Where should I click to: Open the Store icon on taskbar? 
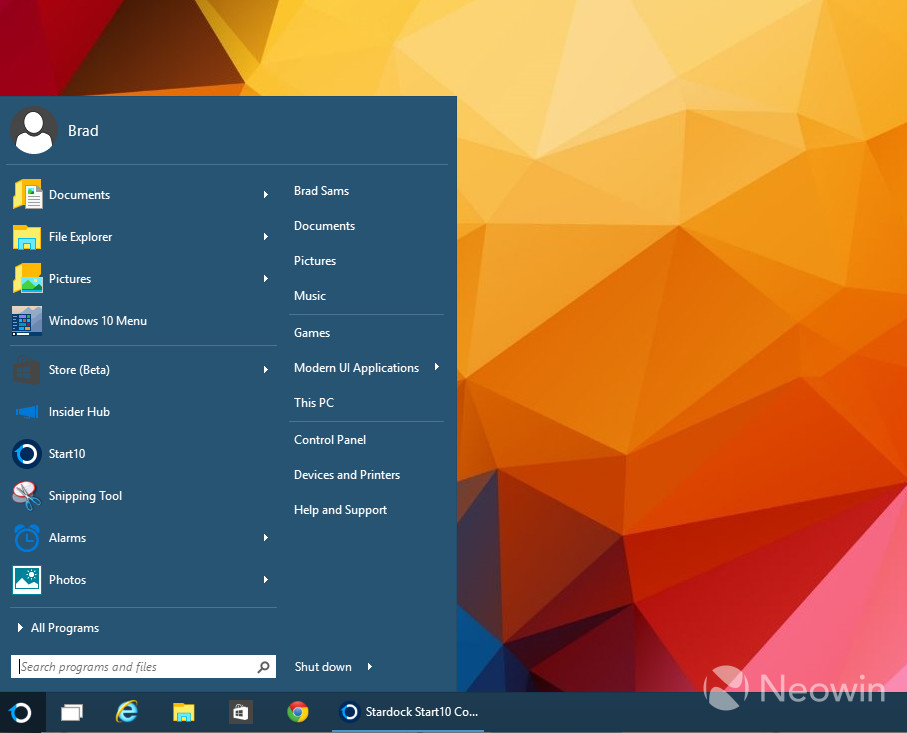[240, 712]
